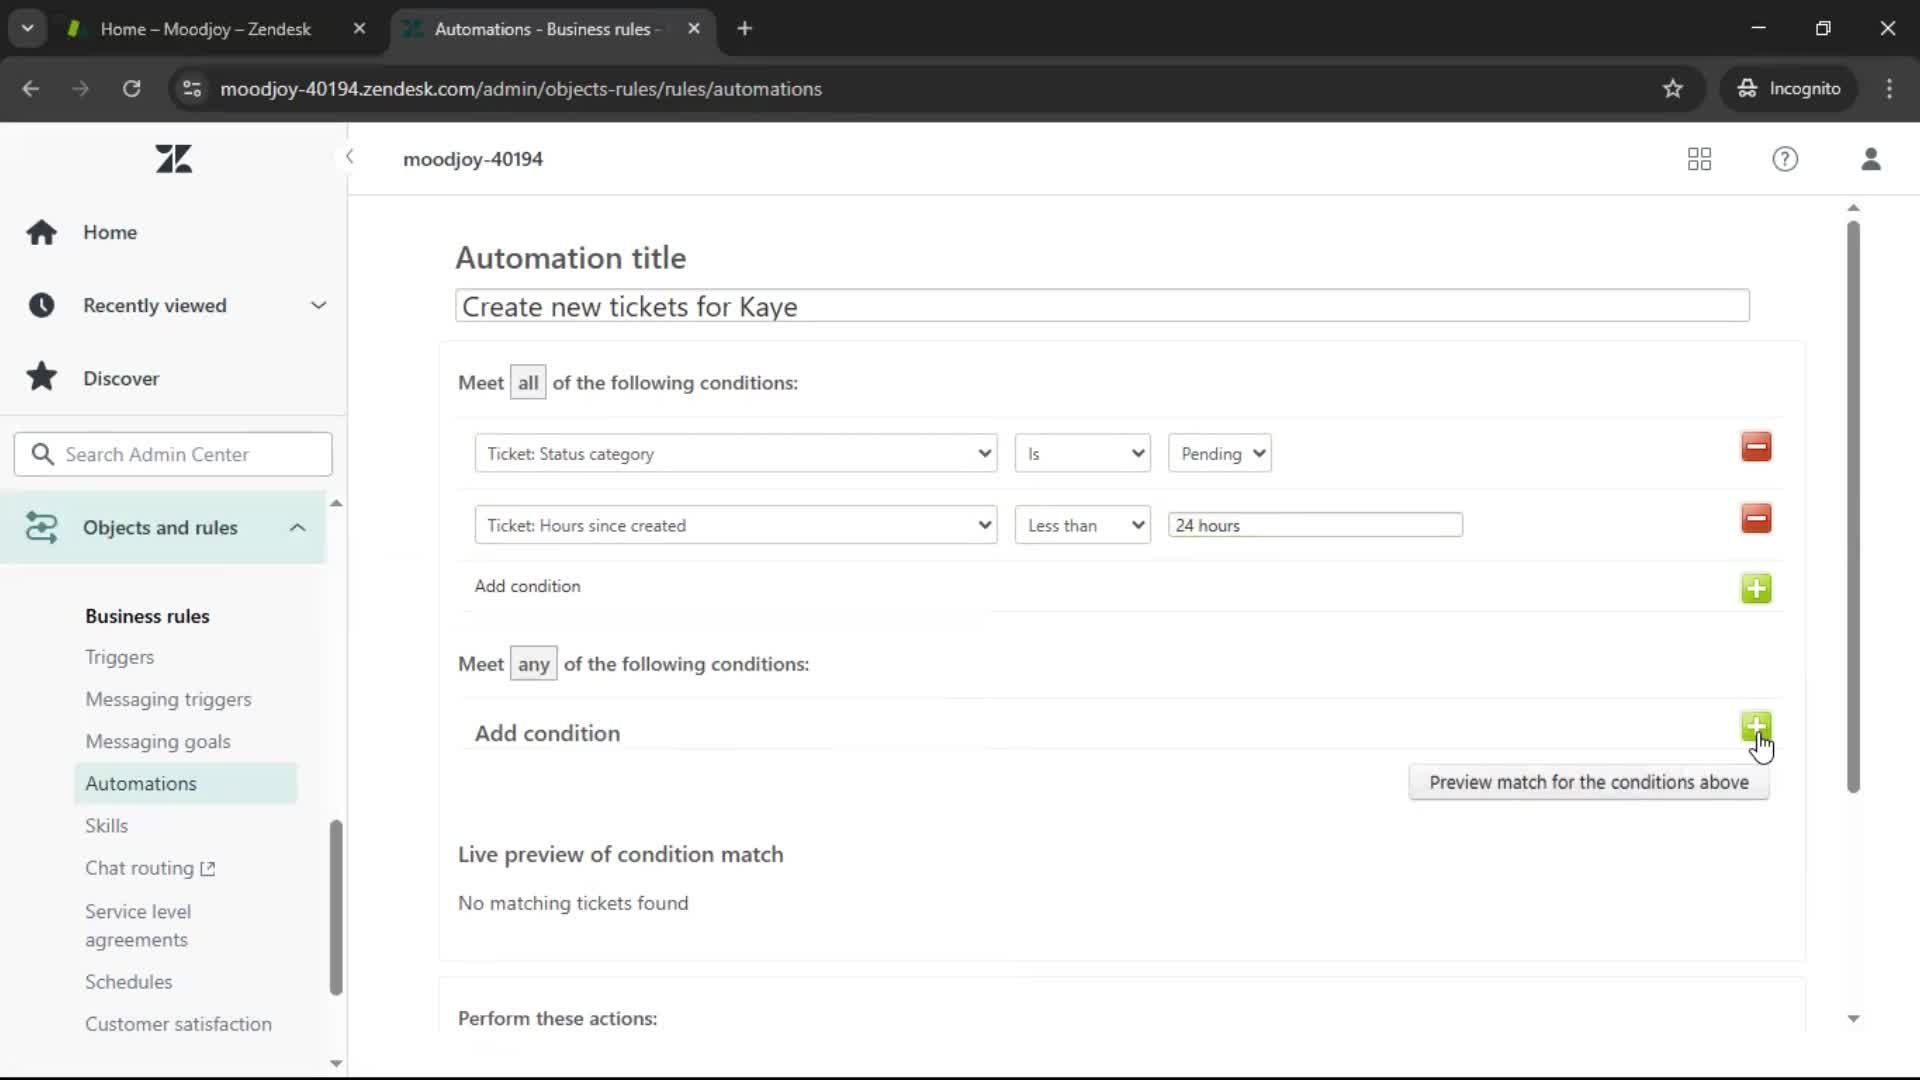Select Automations in Business rules
Screen dimensions: 1920x1080
[185, 783]
